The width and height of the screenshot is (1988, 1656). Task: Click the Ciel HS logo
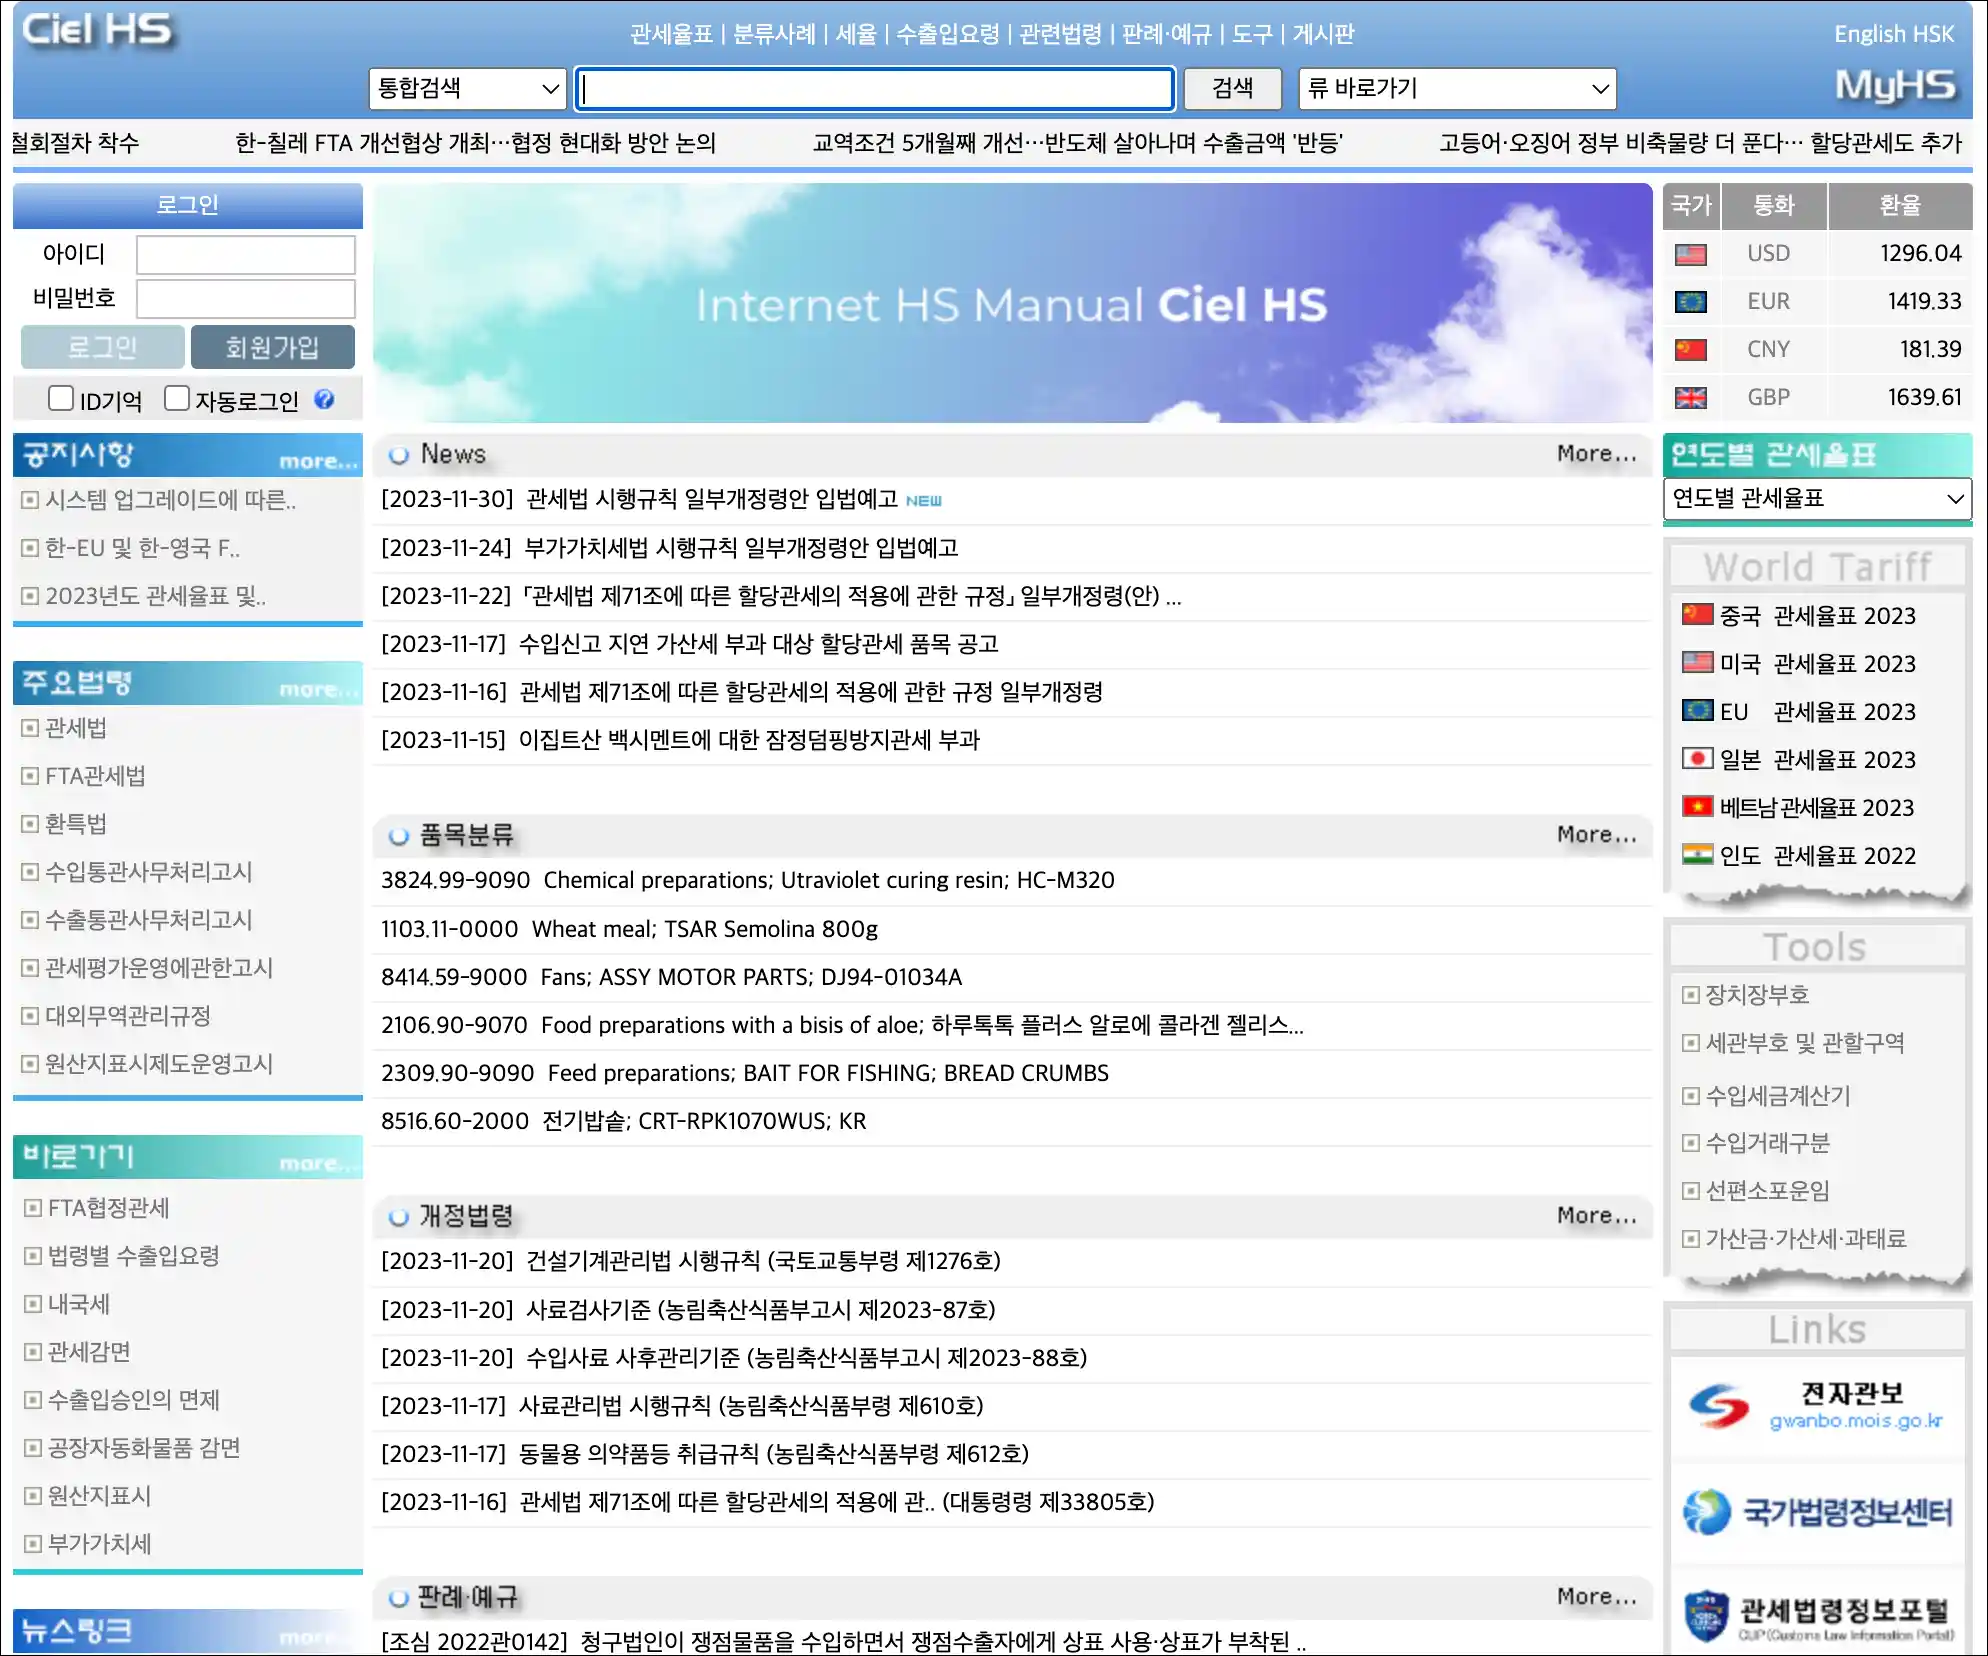pyautogui.click(x=97, y=30)
